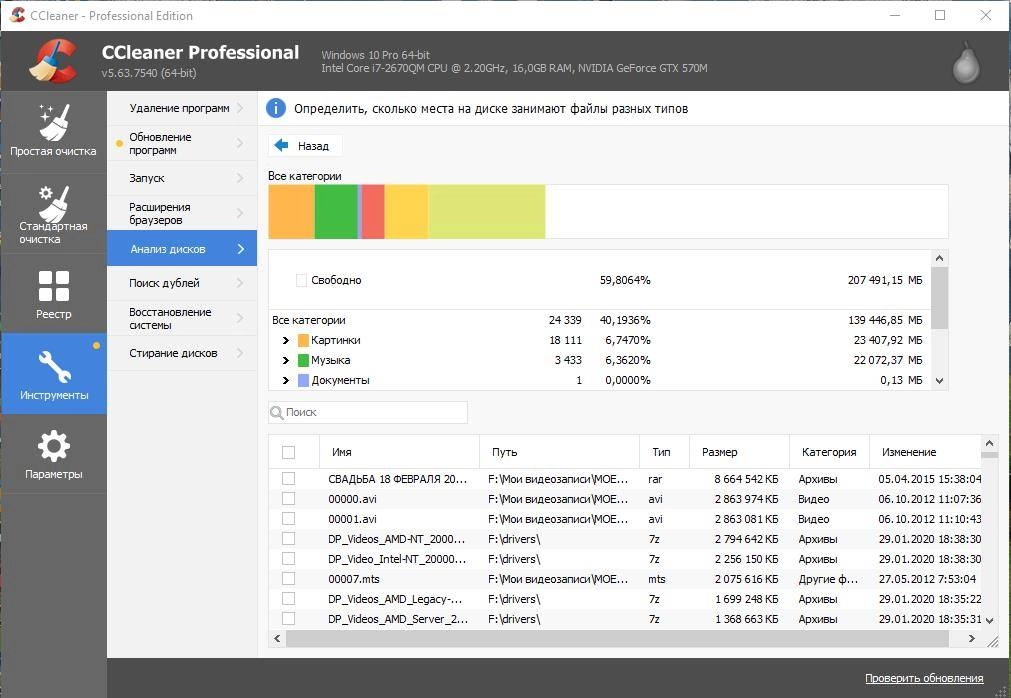
Task: Click file table horizontal scroll right arrow
Action: coord(972,639)
